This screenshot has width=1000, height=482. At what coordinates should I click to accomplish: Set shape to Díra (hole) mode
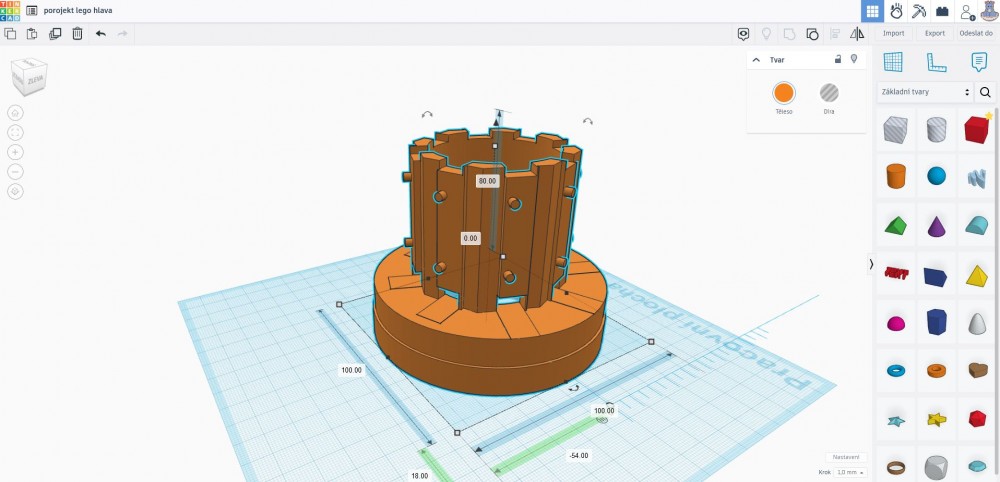(829, 93)
